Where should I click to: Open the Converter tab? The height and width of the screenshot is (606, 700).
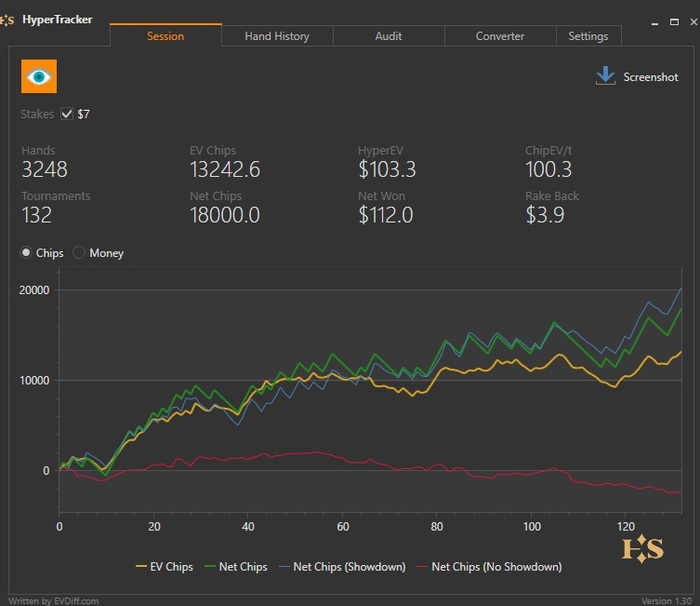coord(500,36)
